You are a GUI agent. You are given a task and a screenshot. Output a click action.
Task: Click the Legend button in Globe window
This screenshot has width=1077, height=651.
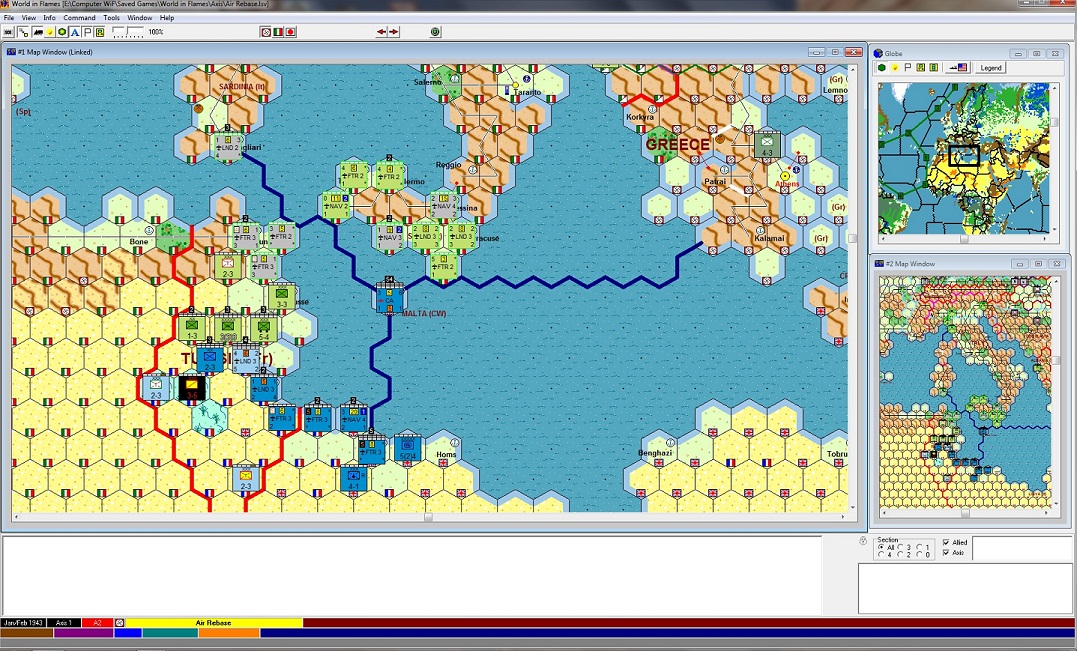(x=990, y=67)
